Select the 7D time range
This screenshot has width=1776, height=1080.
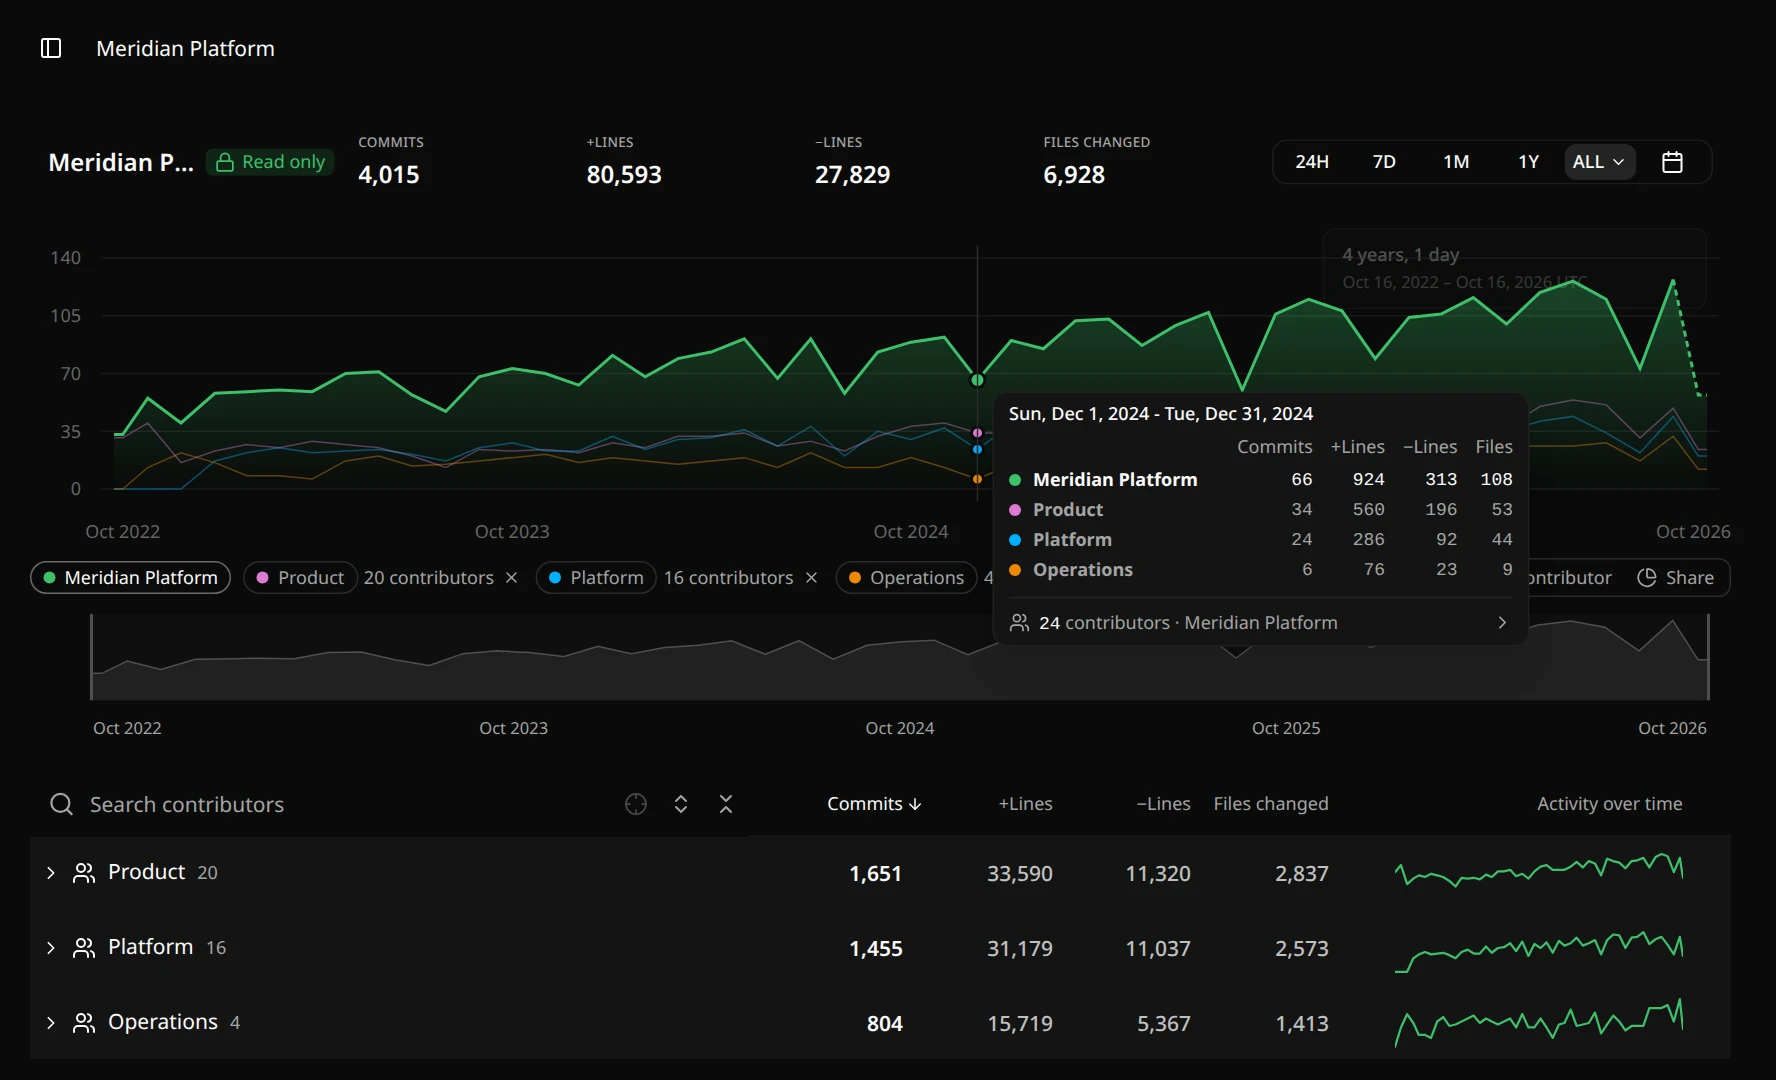point(1384,162)
